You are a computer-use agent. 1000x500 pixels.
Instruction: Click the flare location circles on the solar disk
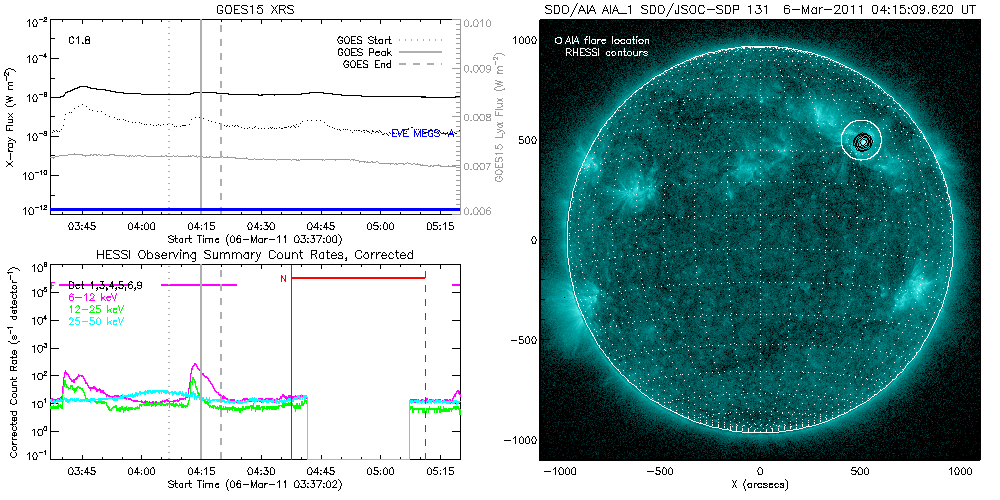859,142
